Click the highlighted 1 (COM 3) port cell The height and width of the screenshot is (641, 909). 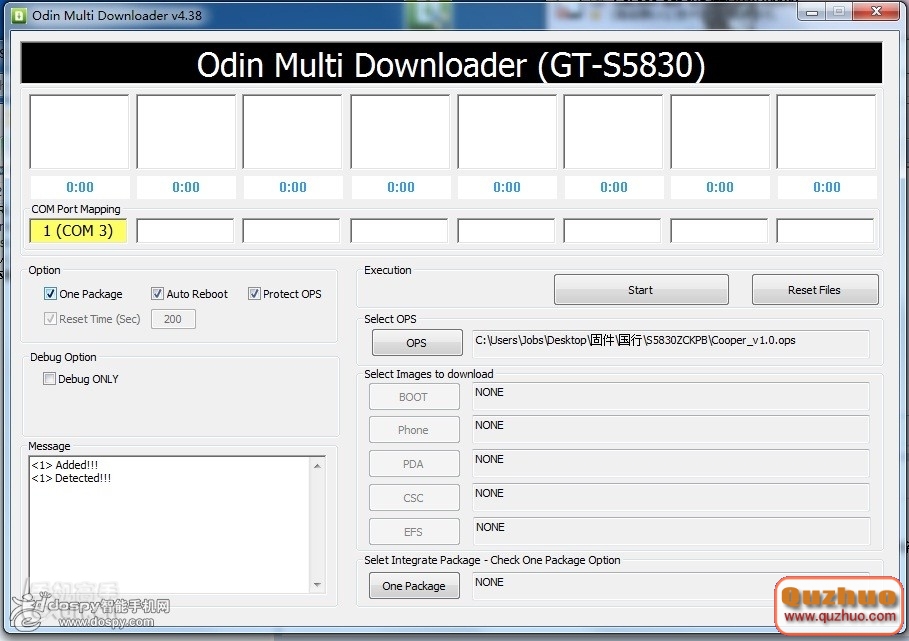pyautogui.click(x=77, y=230)
